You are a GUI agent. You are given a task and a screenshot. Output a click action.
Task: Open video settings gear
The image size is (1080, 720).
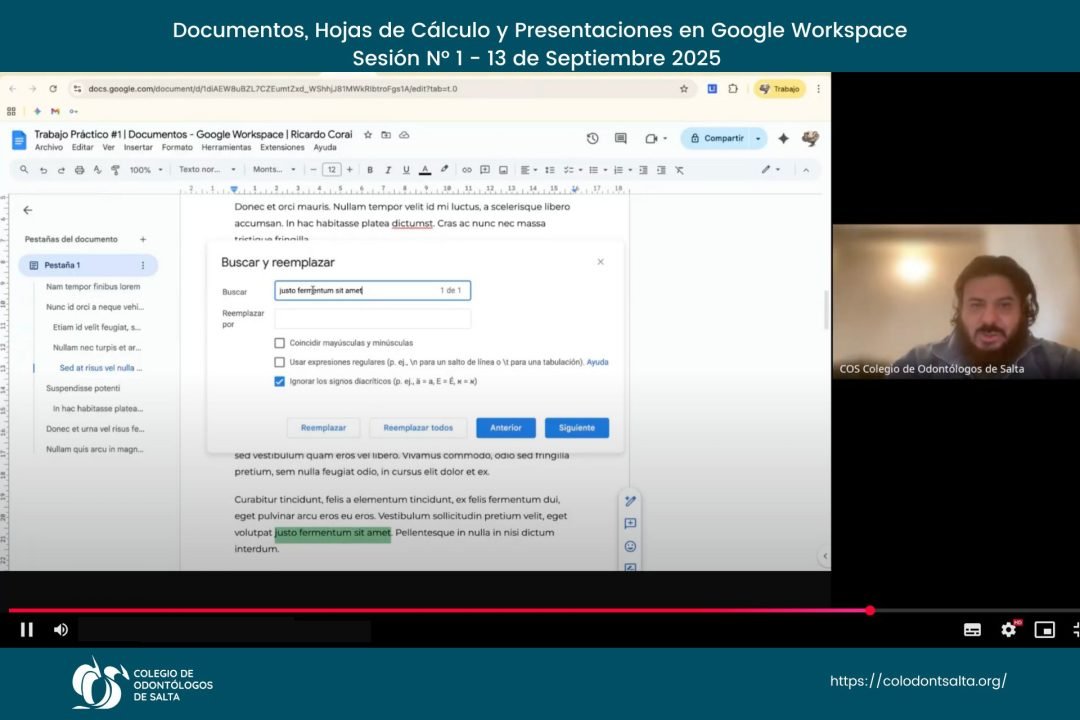click(x=1009, y=630)
